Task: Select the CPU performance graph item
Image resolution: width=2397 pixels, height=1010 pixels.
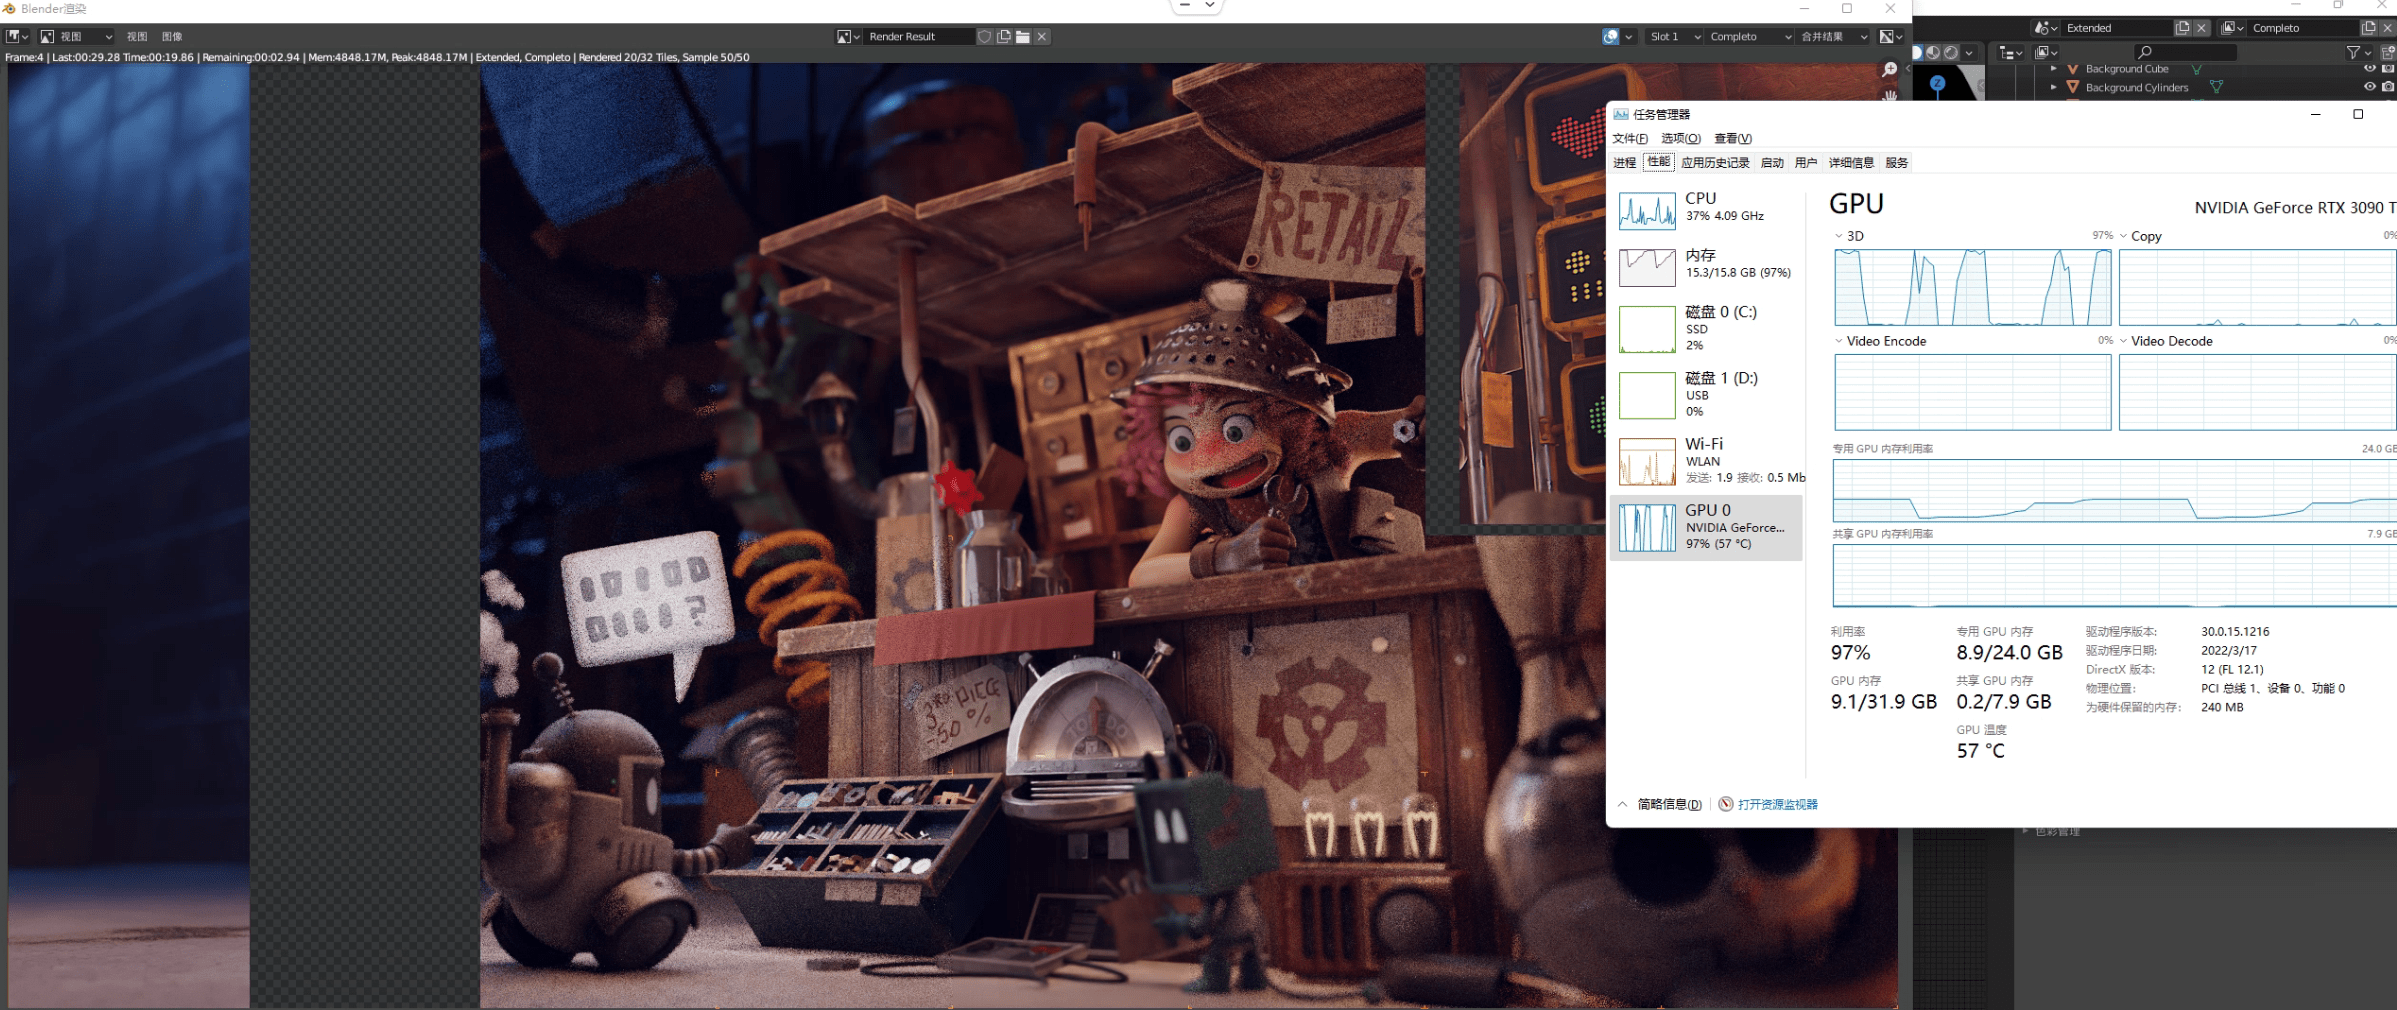Action: click(1707, 210)
